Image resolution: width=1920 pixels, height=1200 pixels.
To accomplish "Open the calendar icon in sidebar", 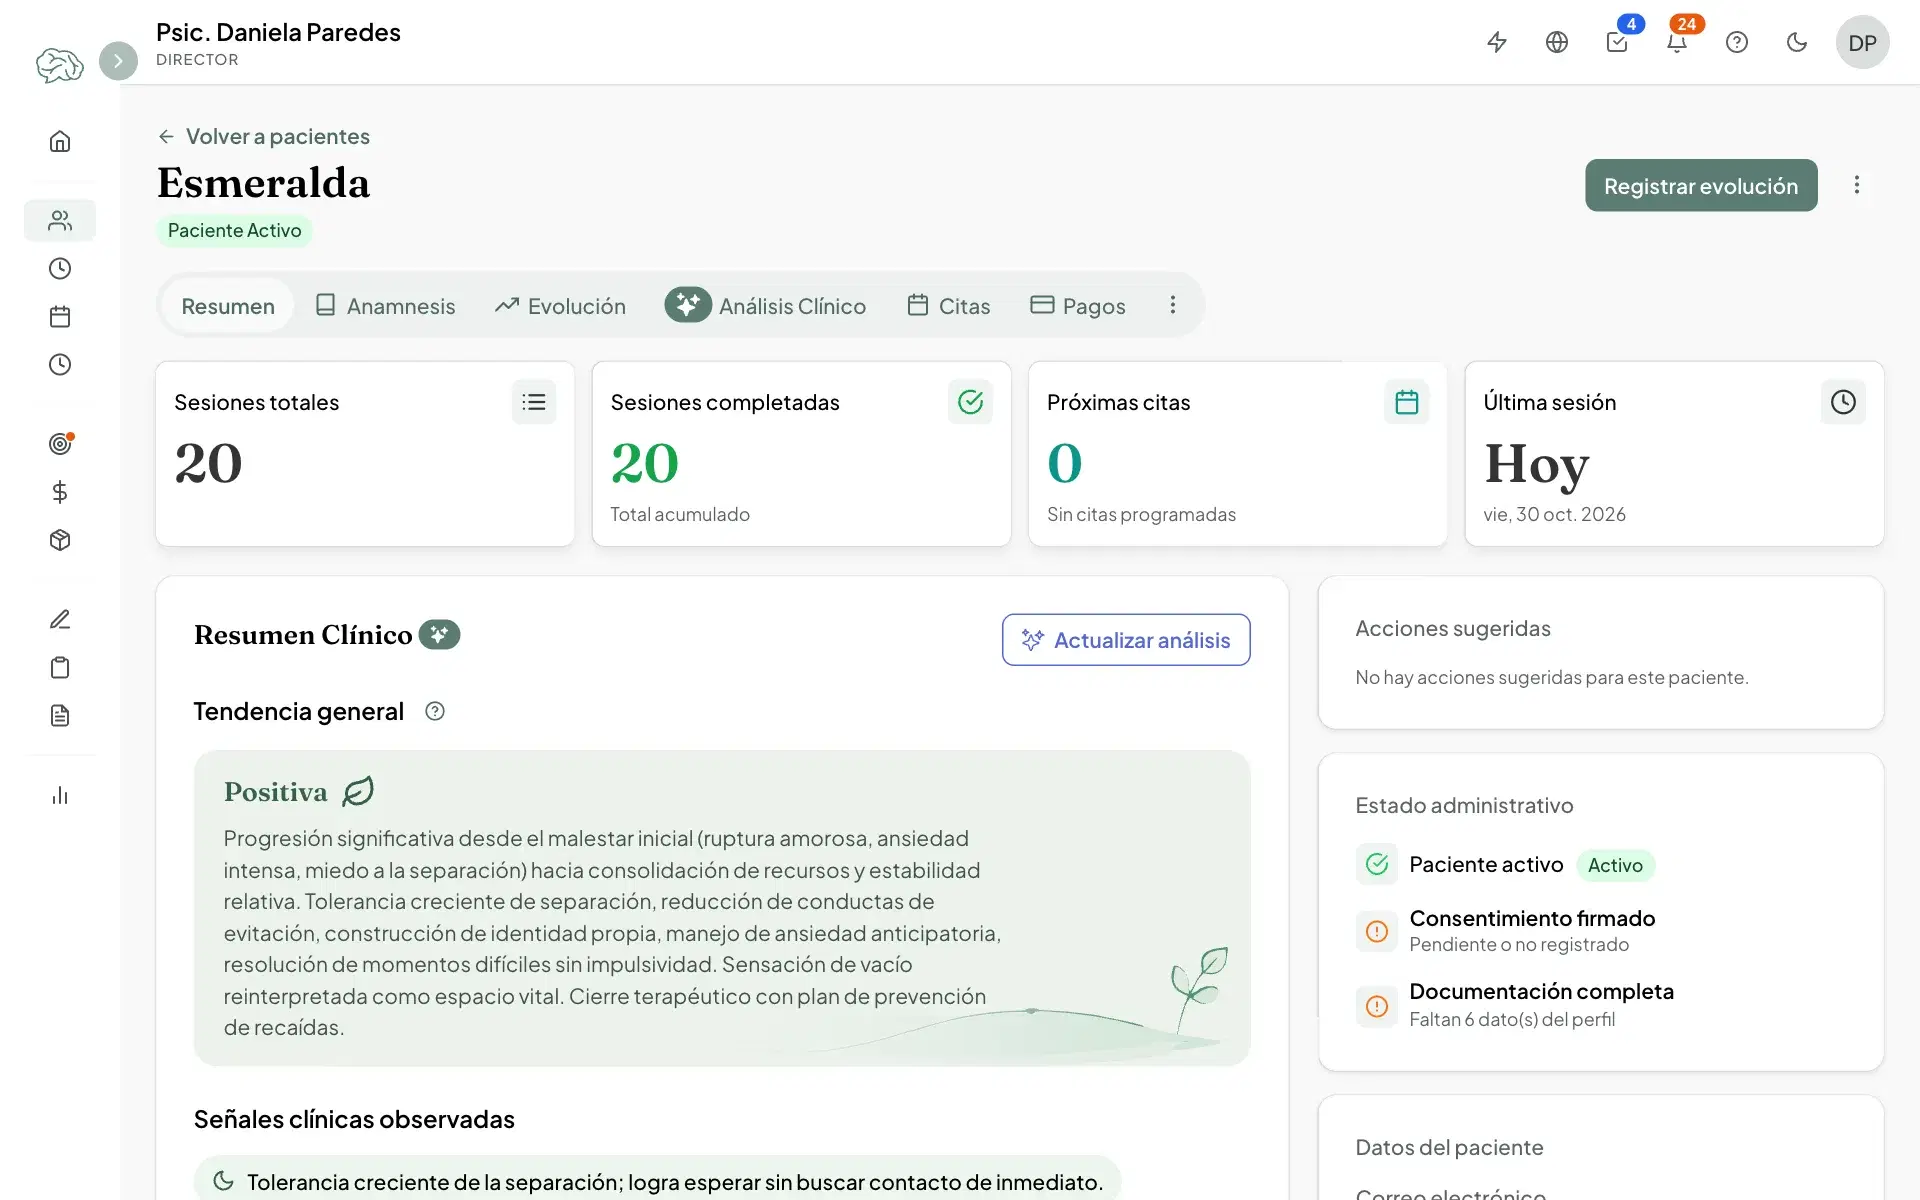I will [x=60, y=317].
